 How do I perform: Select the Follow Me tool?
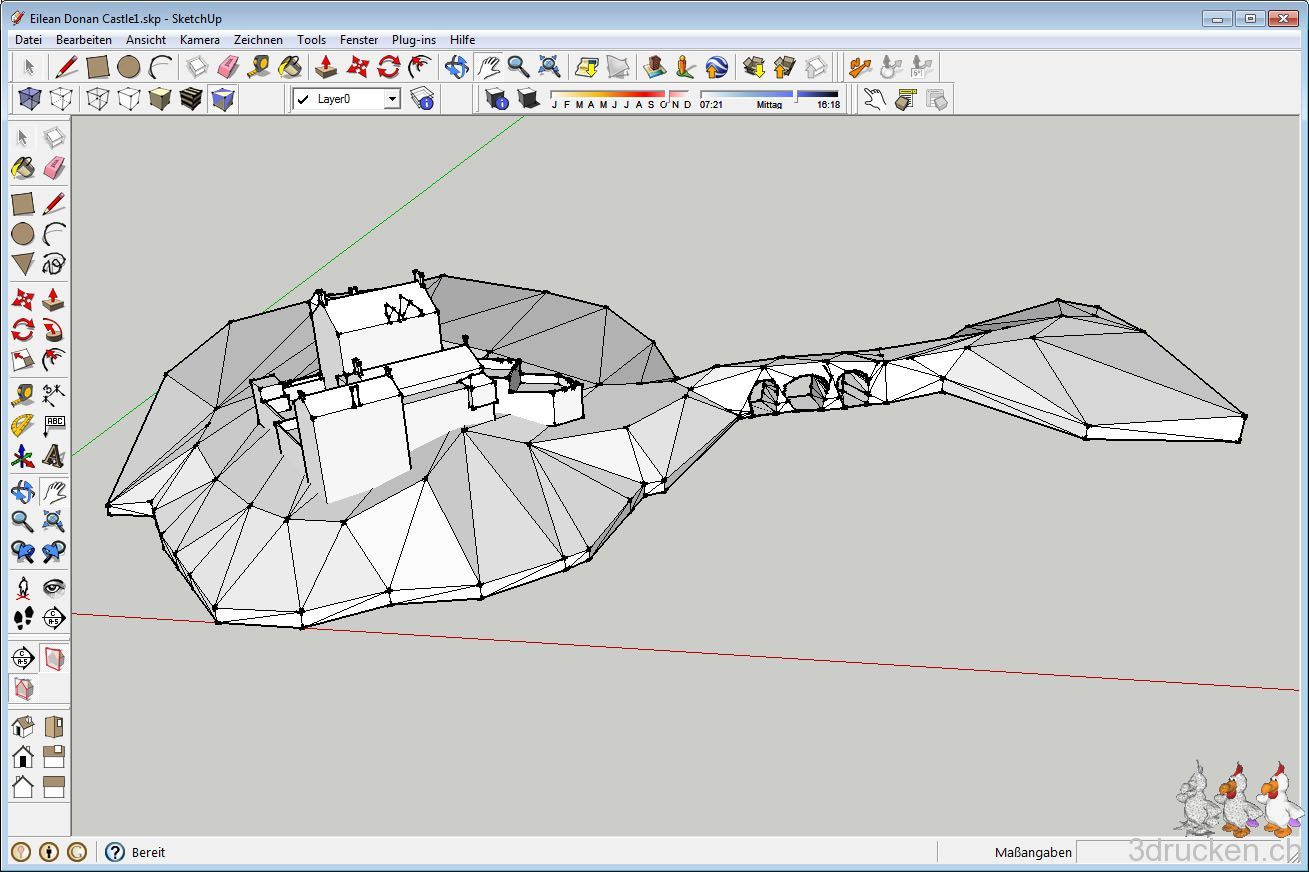click(x=54, y=330)
